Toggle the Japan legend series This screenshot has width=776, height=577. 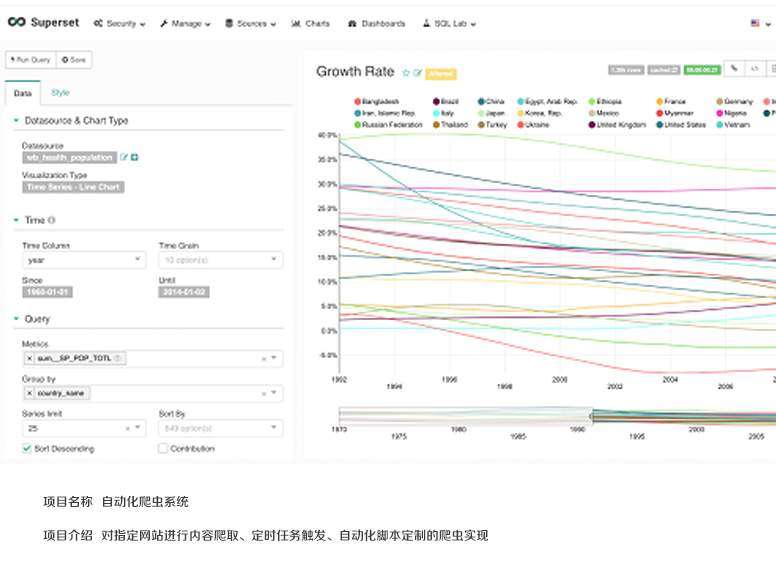[x=491, y=113]
